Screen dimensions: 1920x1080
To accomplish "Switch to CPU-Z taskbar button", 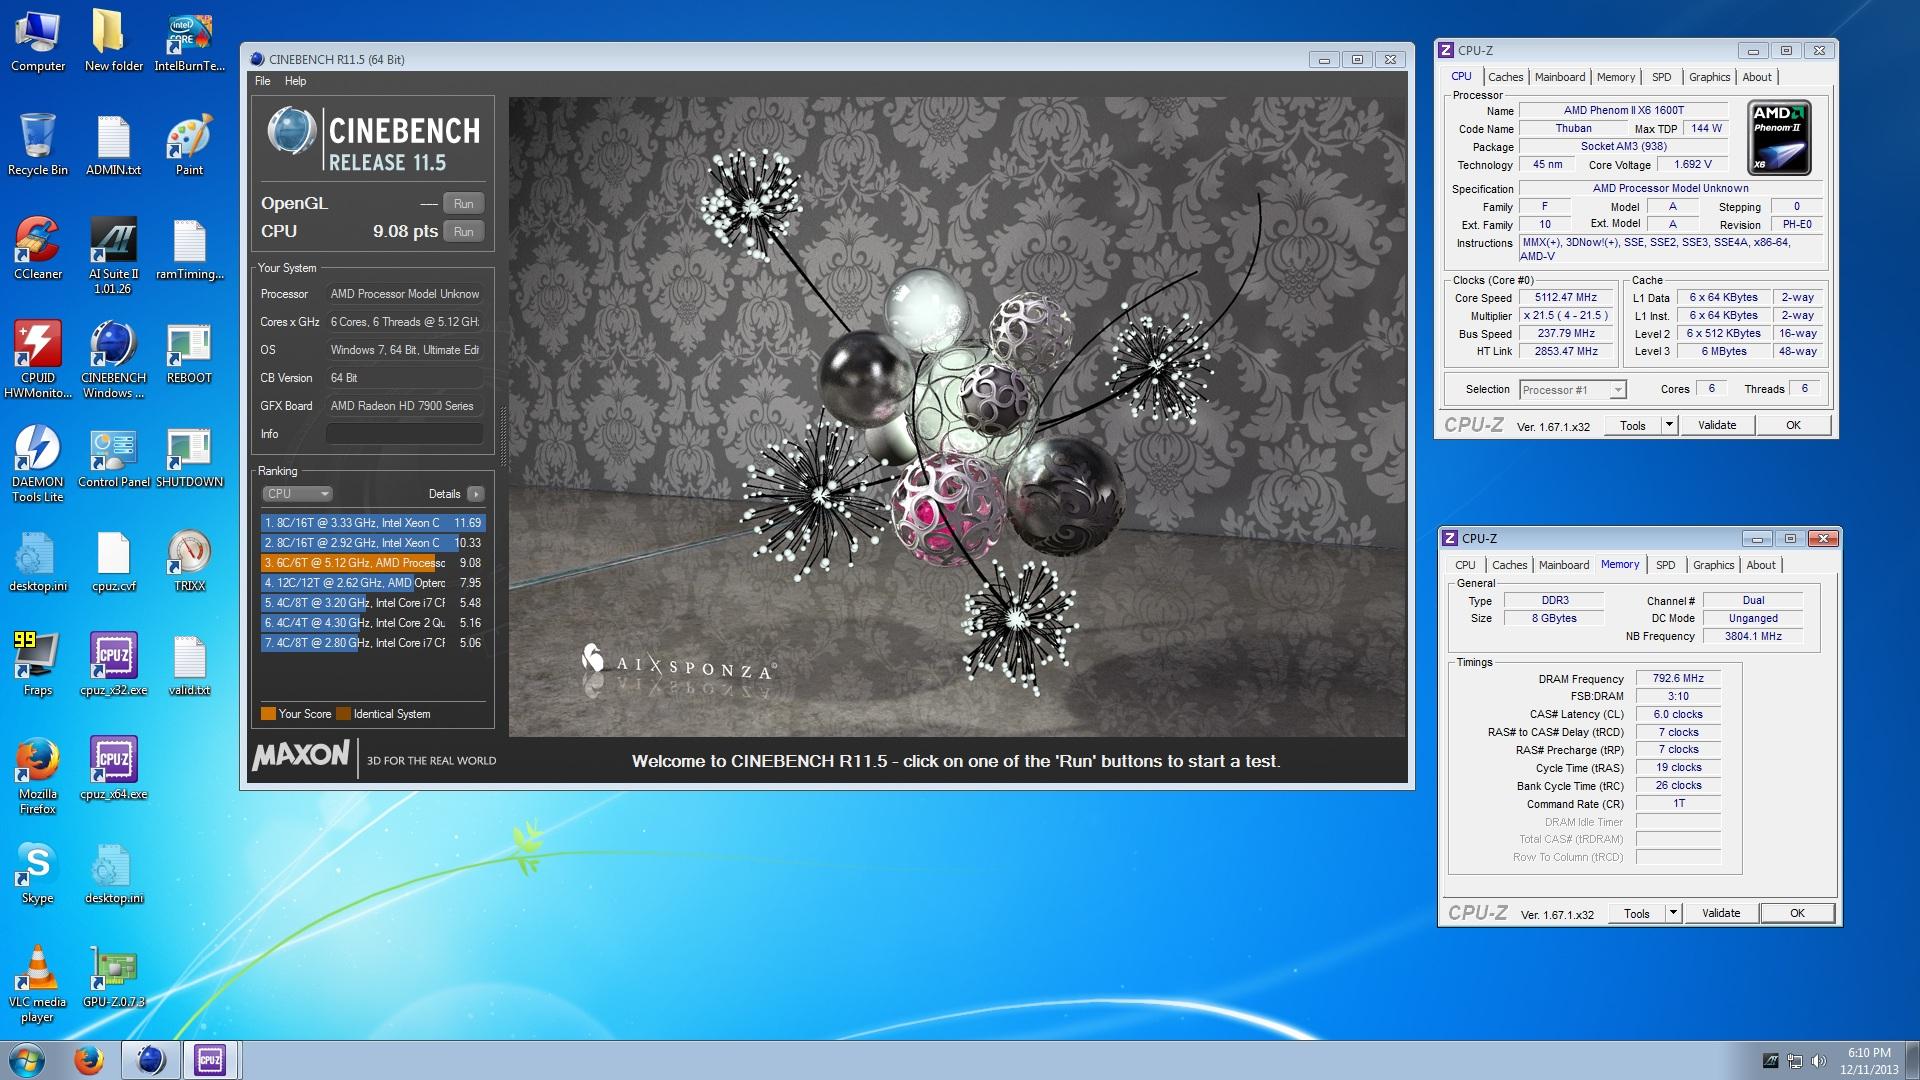I will 210,1060.
